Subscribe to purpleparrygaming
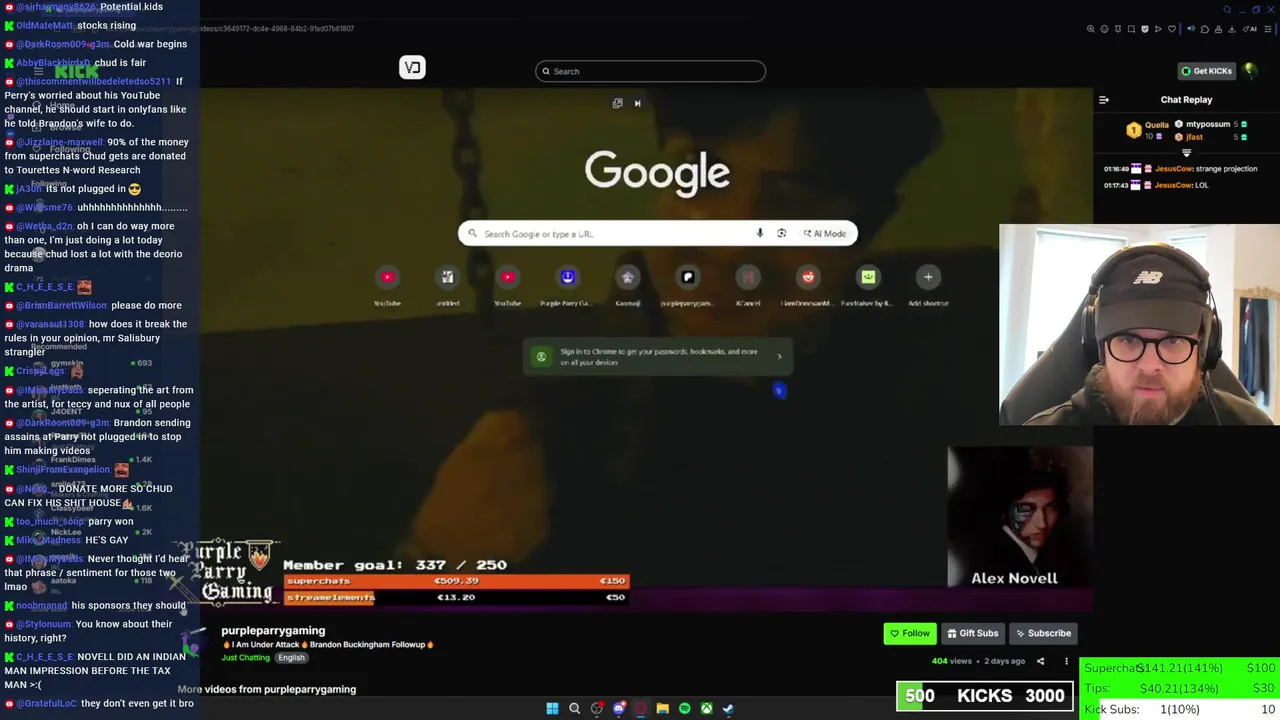The width and height of the screenshot is (1280, 720). (1043, 633)
